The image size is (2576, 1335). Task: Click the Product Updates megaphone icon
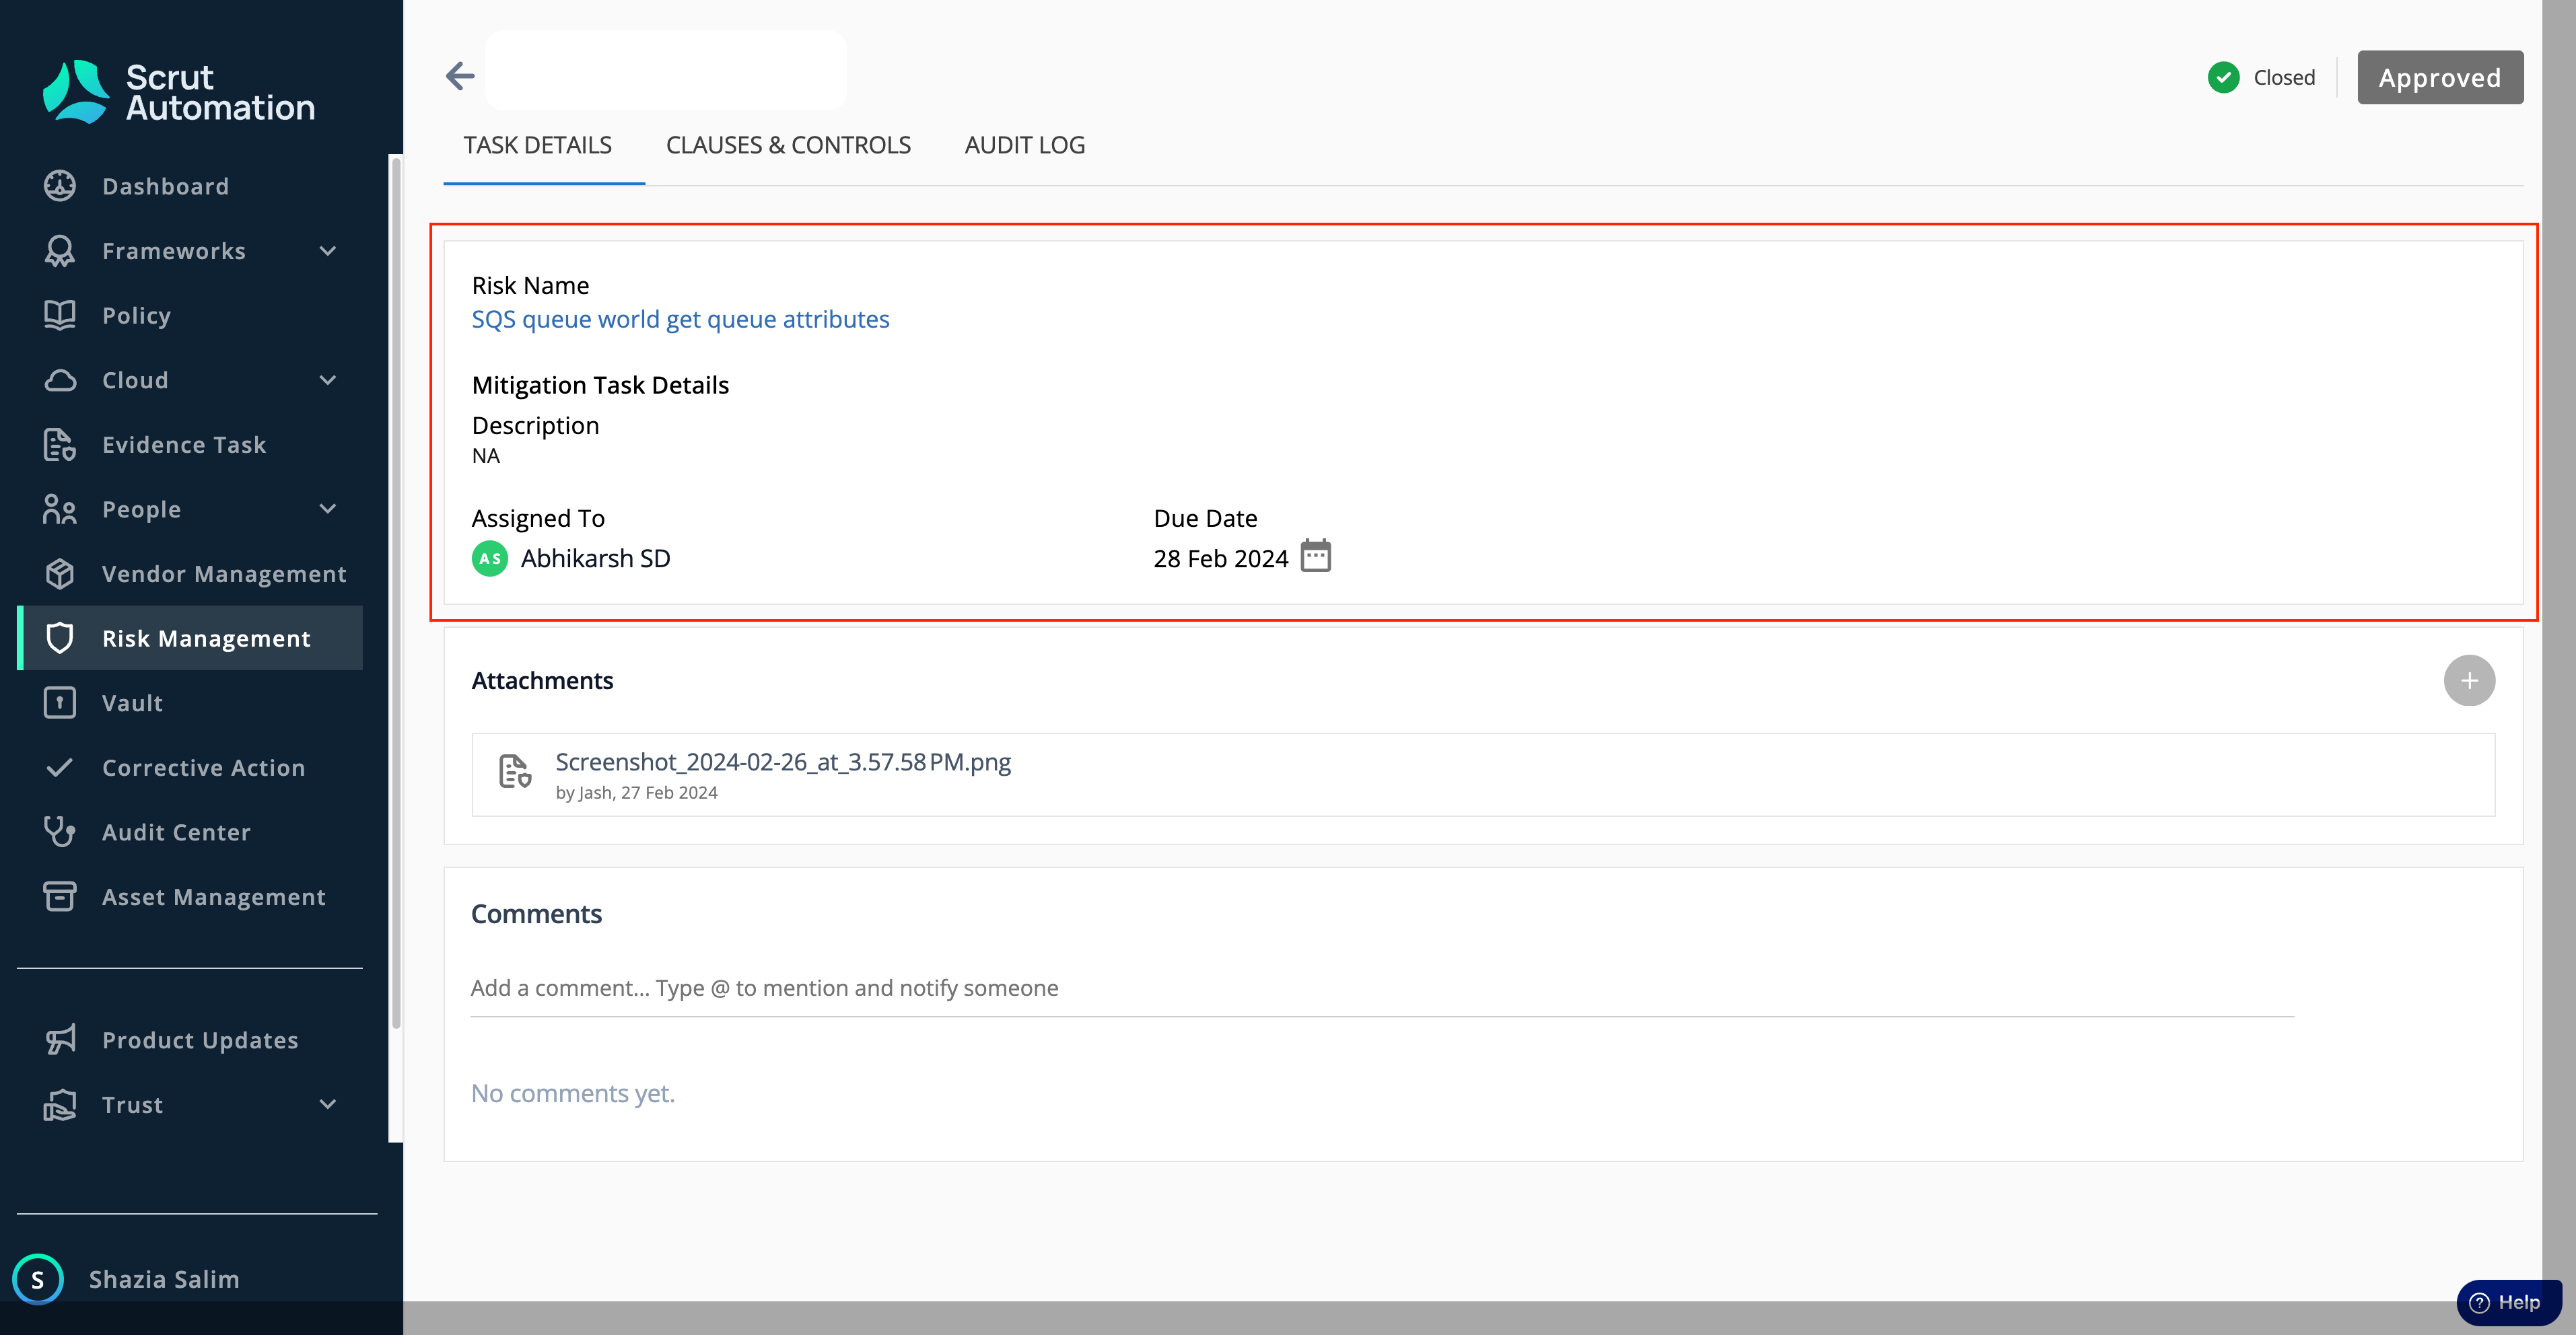tap(60, 1040)
